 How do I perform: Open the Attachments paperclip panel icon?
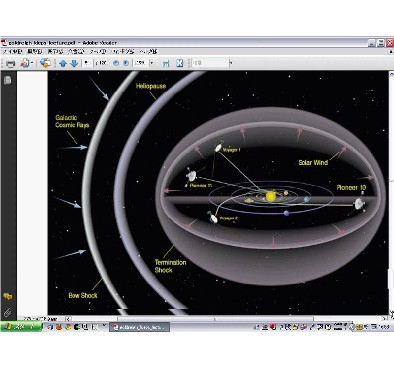[x=7, y=312]
